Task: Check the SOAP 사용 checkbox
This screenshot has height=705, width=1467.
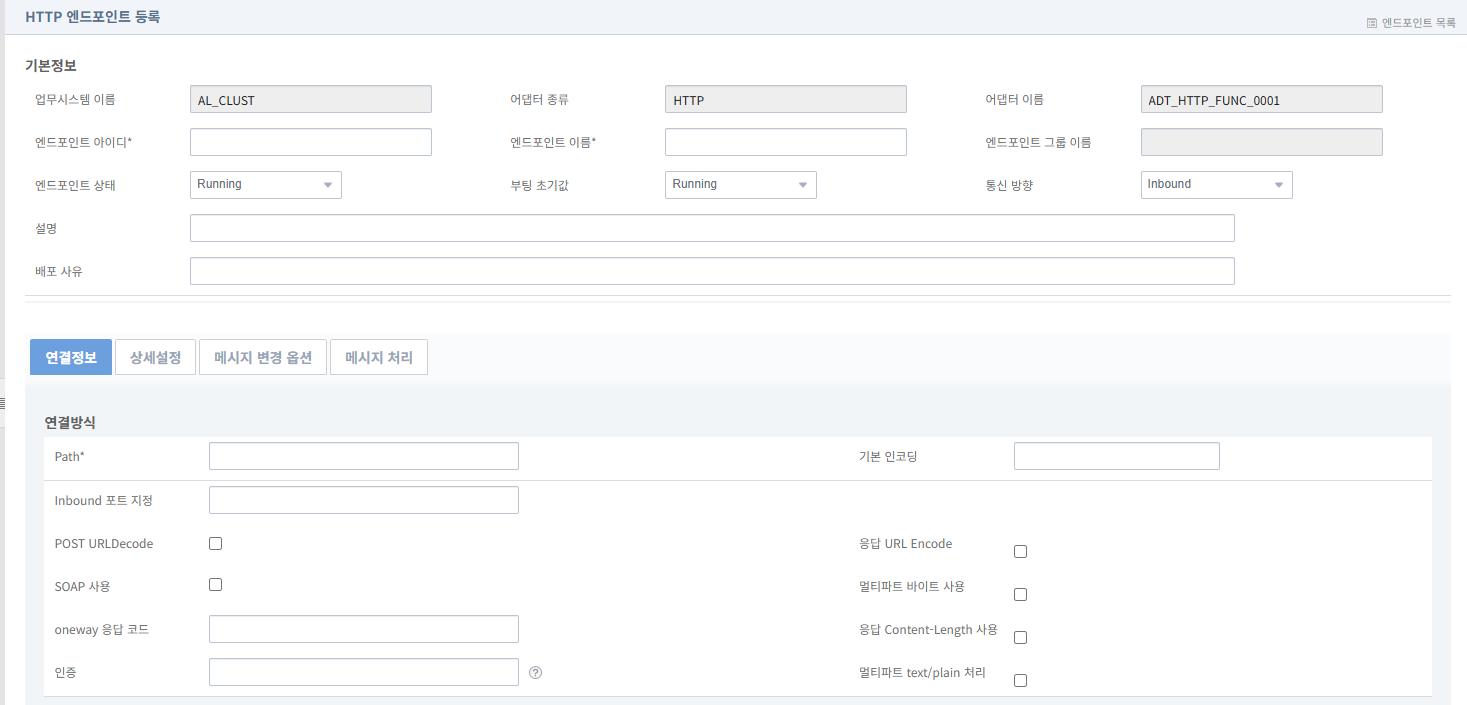Action: [215, 585]
